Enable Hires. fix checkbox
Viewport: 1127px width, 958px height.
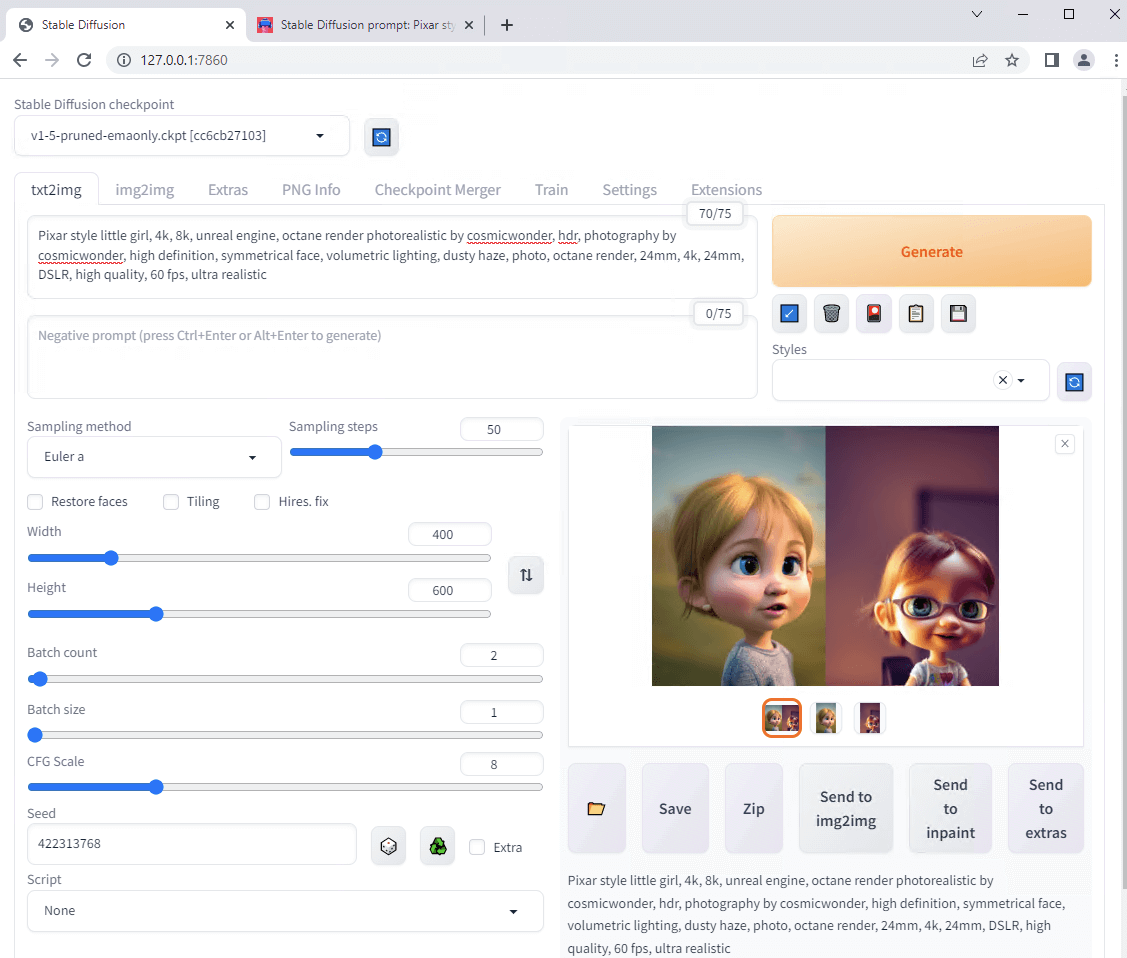point(262,502)
